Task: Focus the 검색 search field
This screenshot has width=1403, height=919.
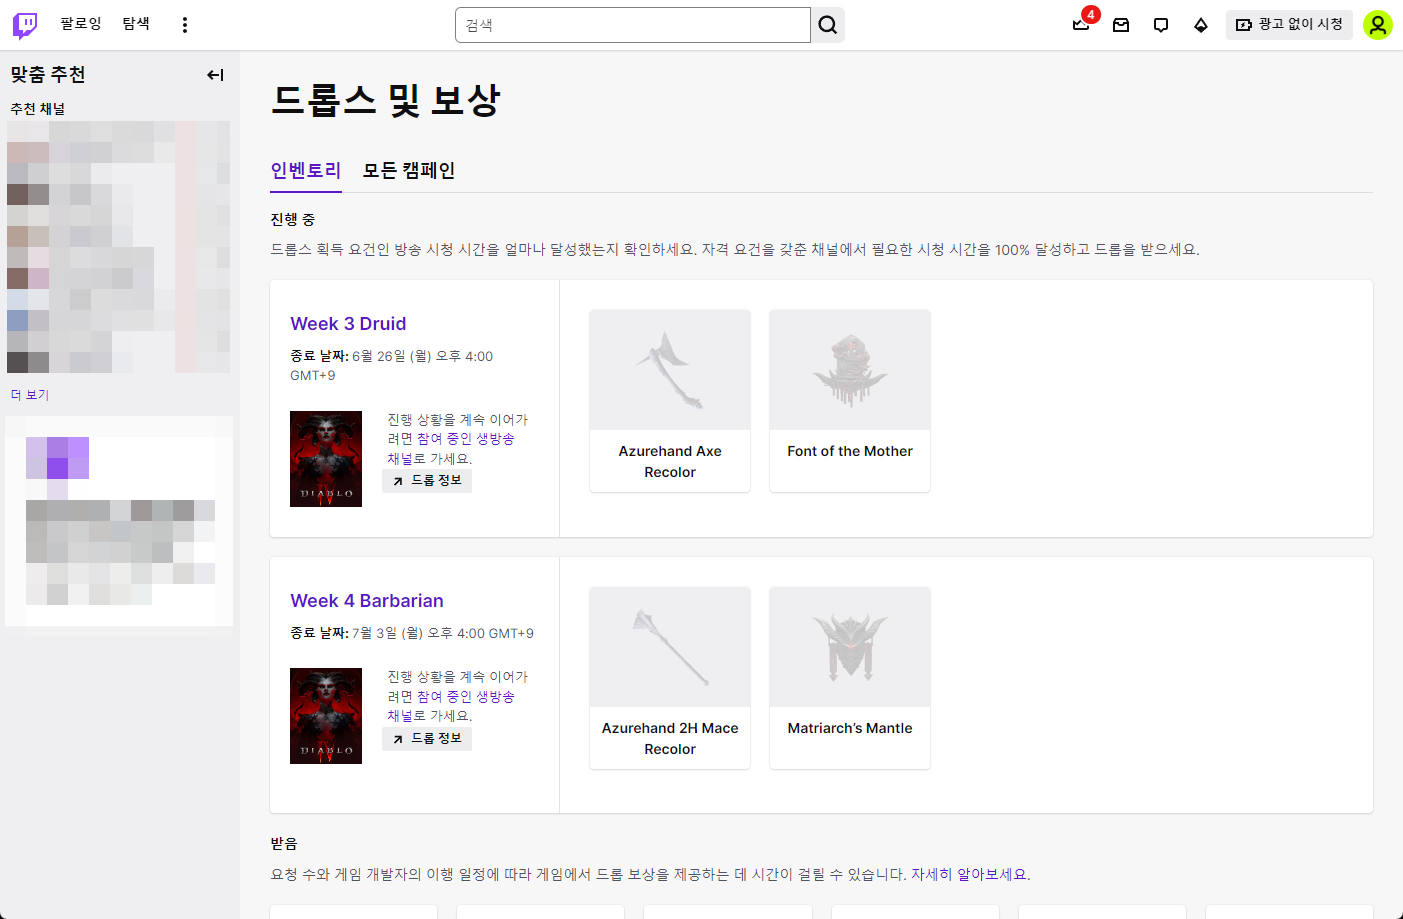Action: (633, 25)
